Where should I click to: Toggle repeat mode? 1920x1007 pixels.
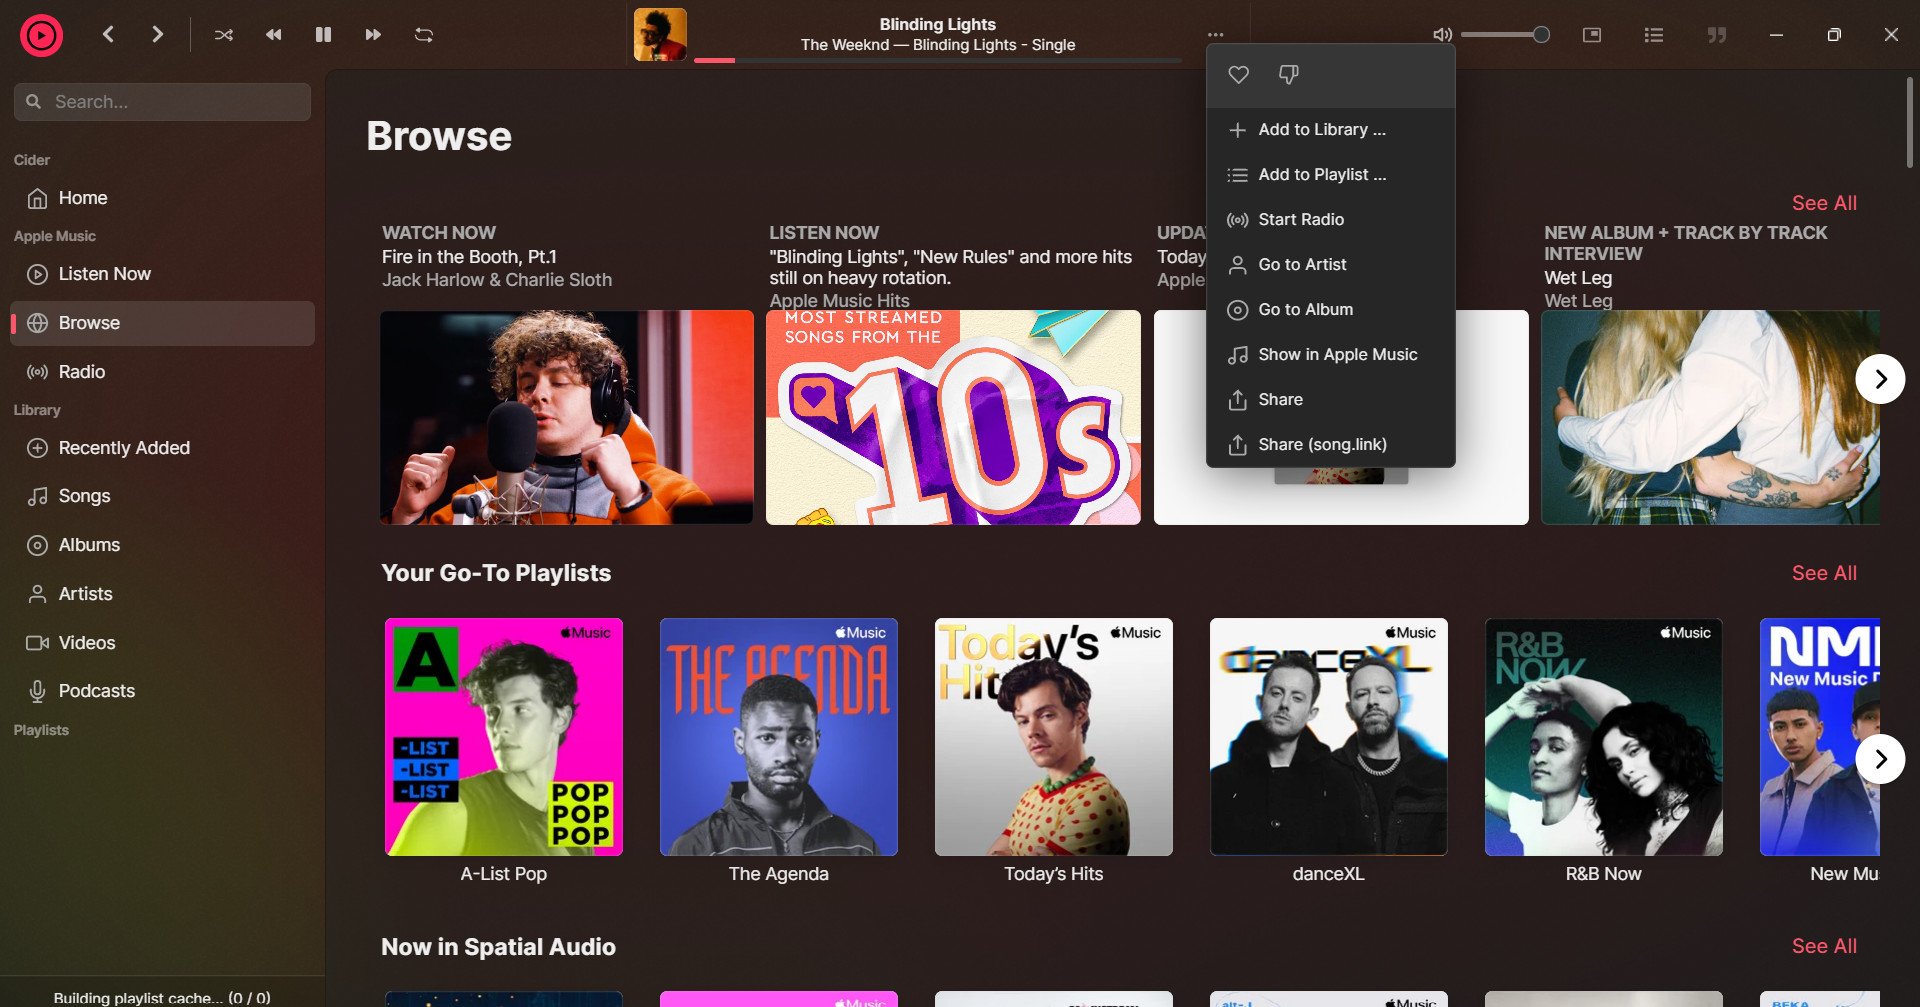[x=424, y=35]
